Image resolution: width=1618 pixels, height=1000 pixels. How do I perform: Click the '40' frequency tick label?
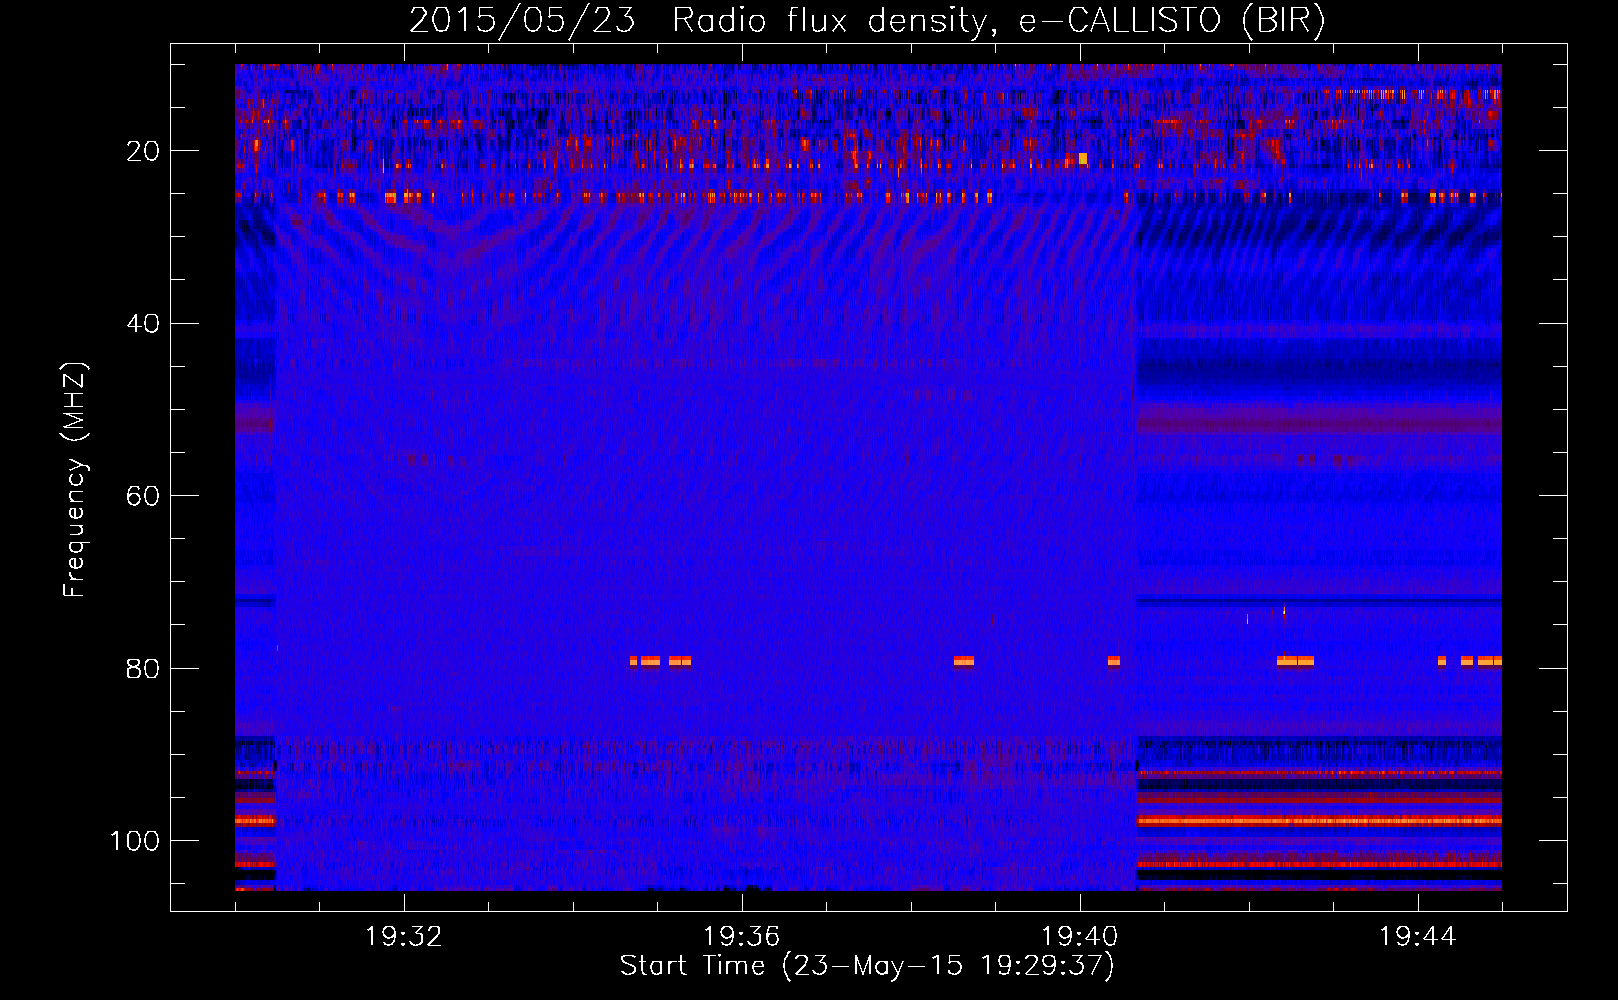click(143, 324)
